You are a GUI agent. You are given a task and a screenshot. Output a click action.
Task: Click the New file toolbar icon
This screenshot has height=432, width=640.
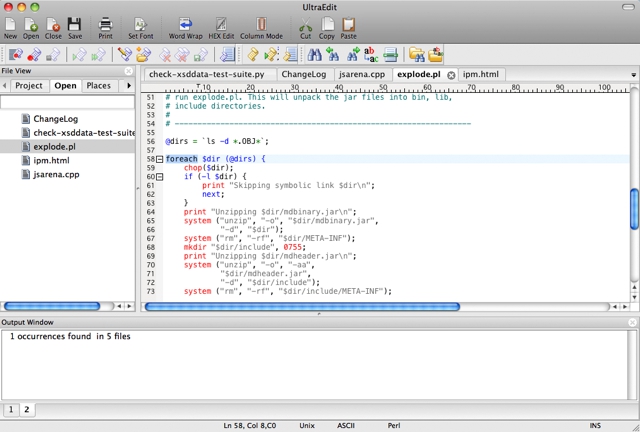coord(10,24)
